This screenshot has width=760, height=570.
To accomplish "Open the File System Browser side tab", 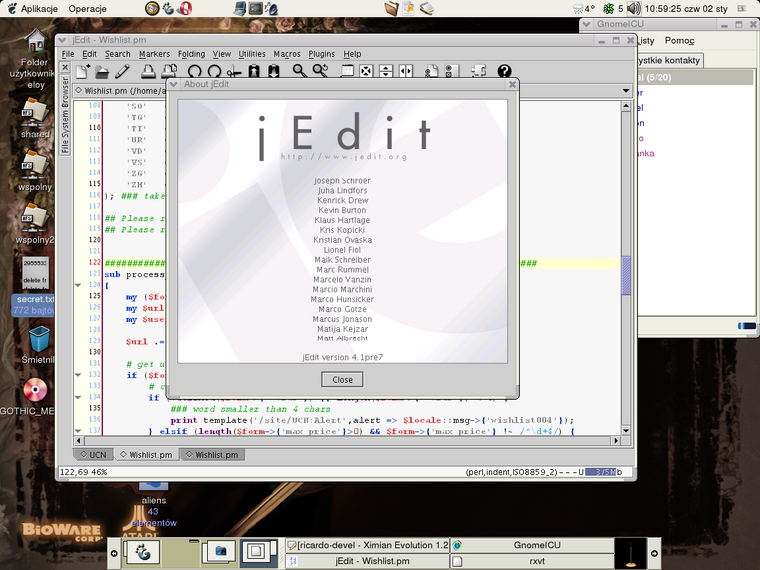I will pyautogui.click(x=65, y=115).
